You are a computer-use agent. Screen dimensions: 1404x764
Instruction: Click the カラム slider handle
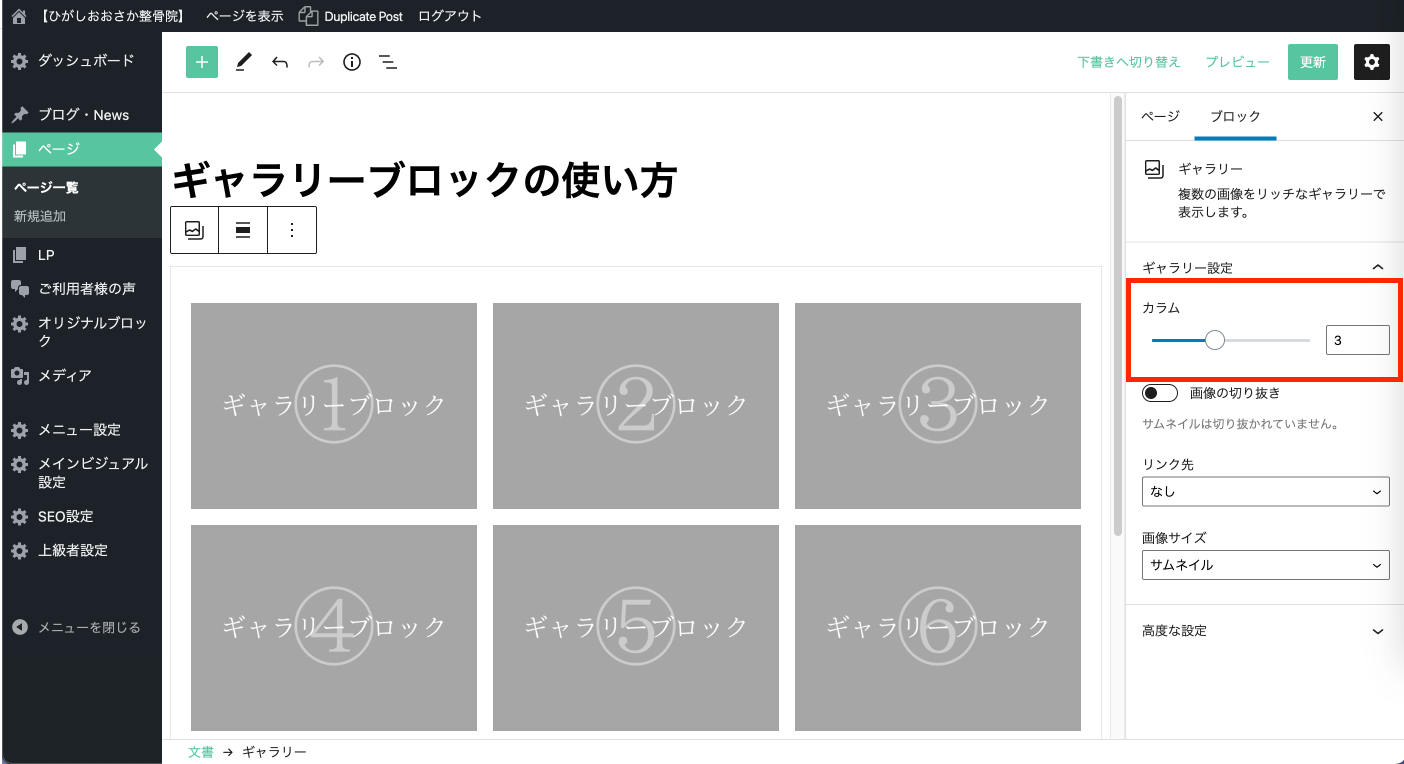click(1215, 340)
